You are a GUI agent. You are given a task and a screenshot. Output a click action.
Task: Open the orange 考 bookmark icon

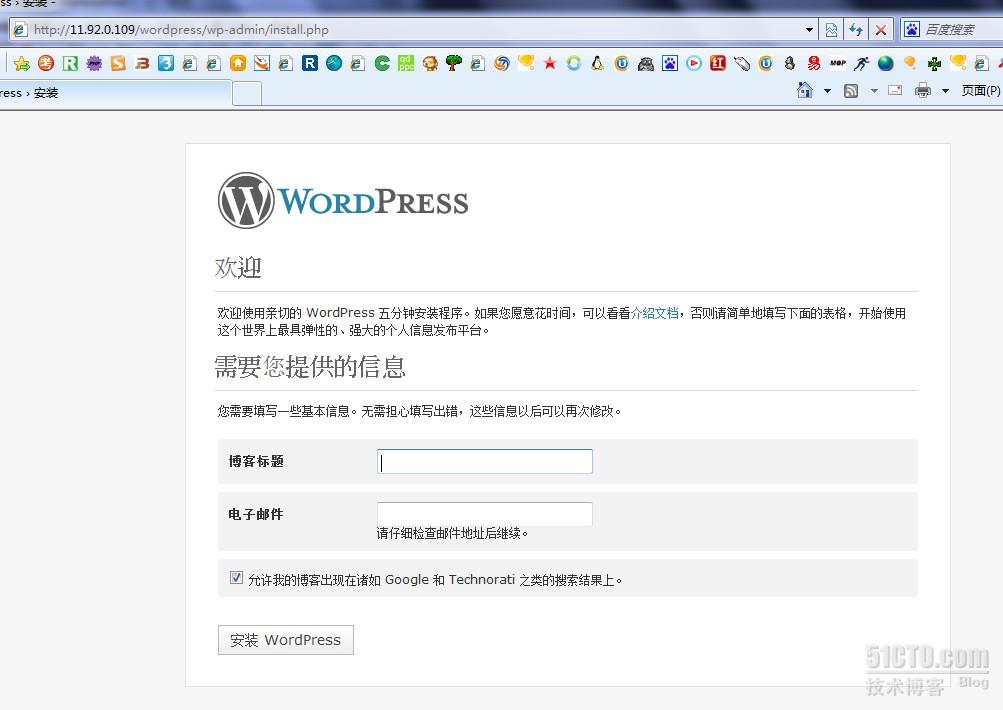[46, 63]
